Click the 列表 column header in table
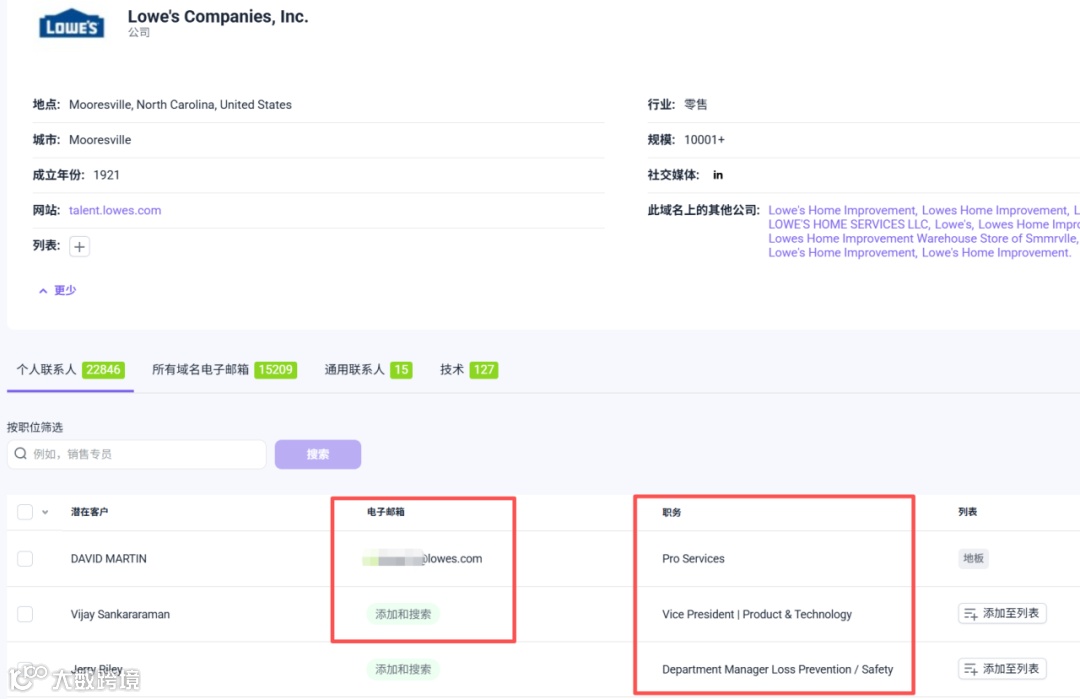 pos(968,512)
